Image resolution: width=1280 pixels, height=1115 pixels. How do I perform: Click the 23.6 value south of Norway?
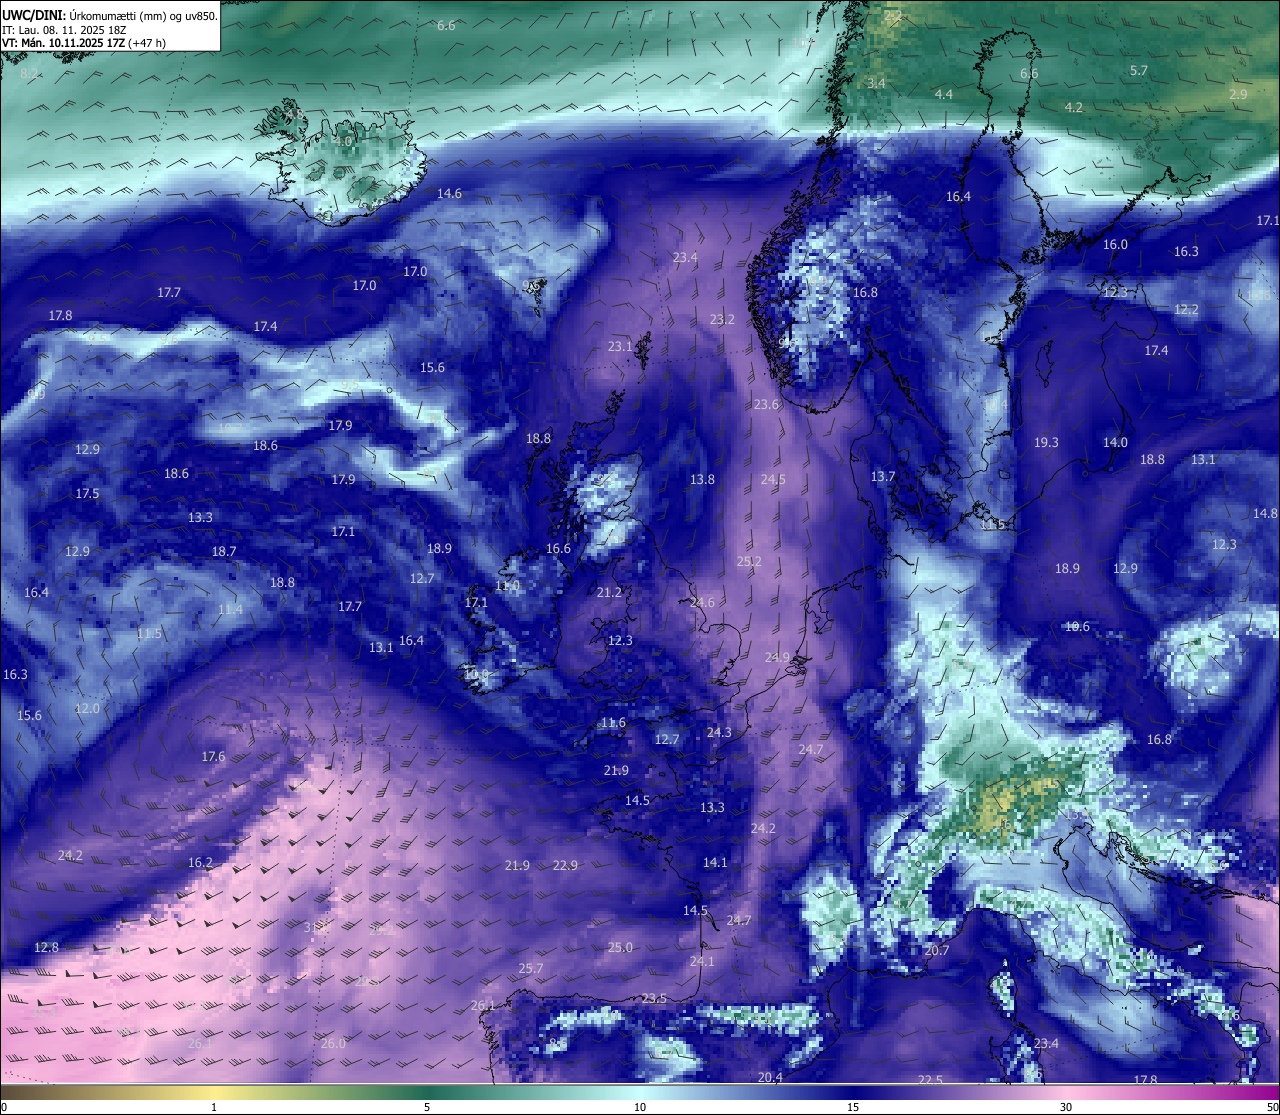[x=766, y=404]
